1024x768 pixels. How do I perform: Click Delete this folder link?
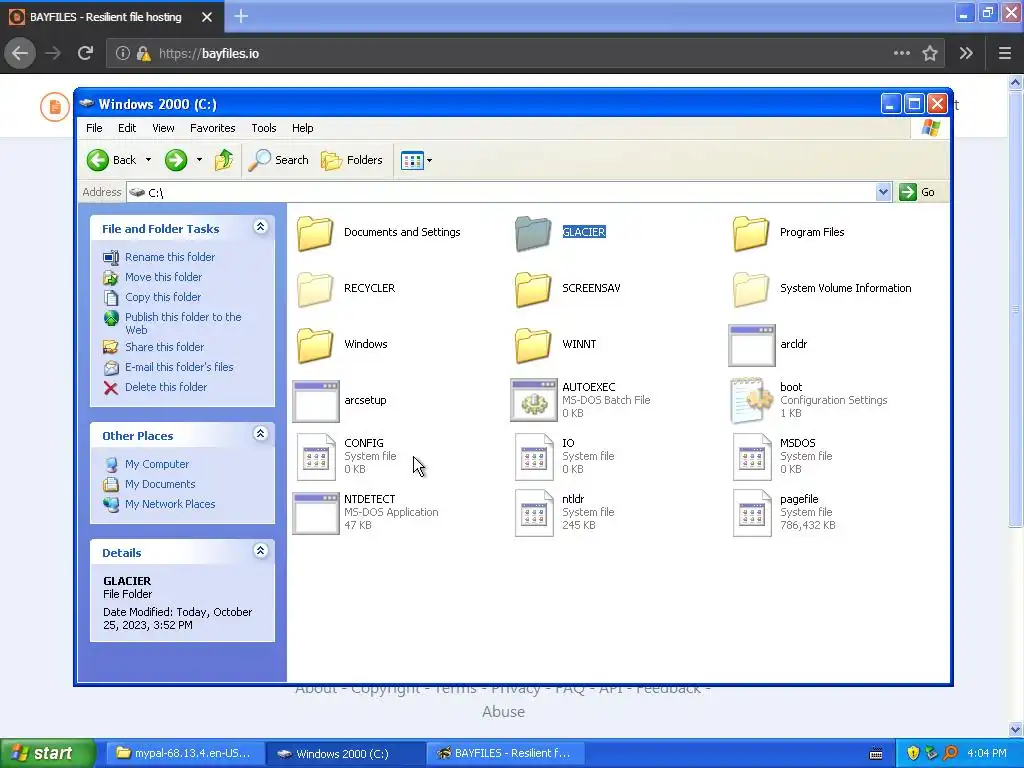[166, 387]
